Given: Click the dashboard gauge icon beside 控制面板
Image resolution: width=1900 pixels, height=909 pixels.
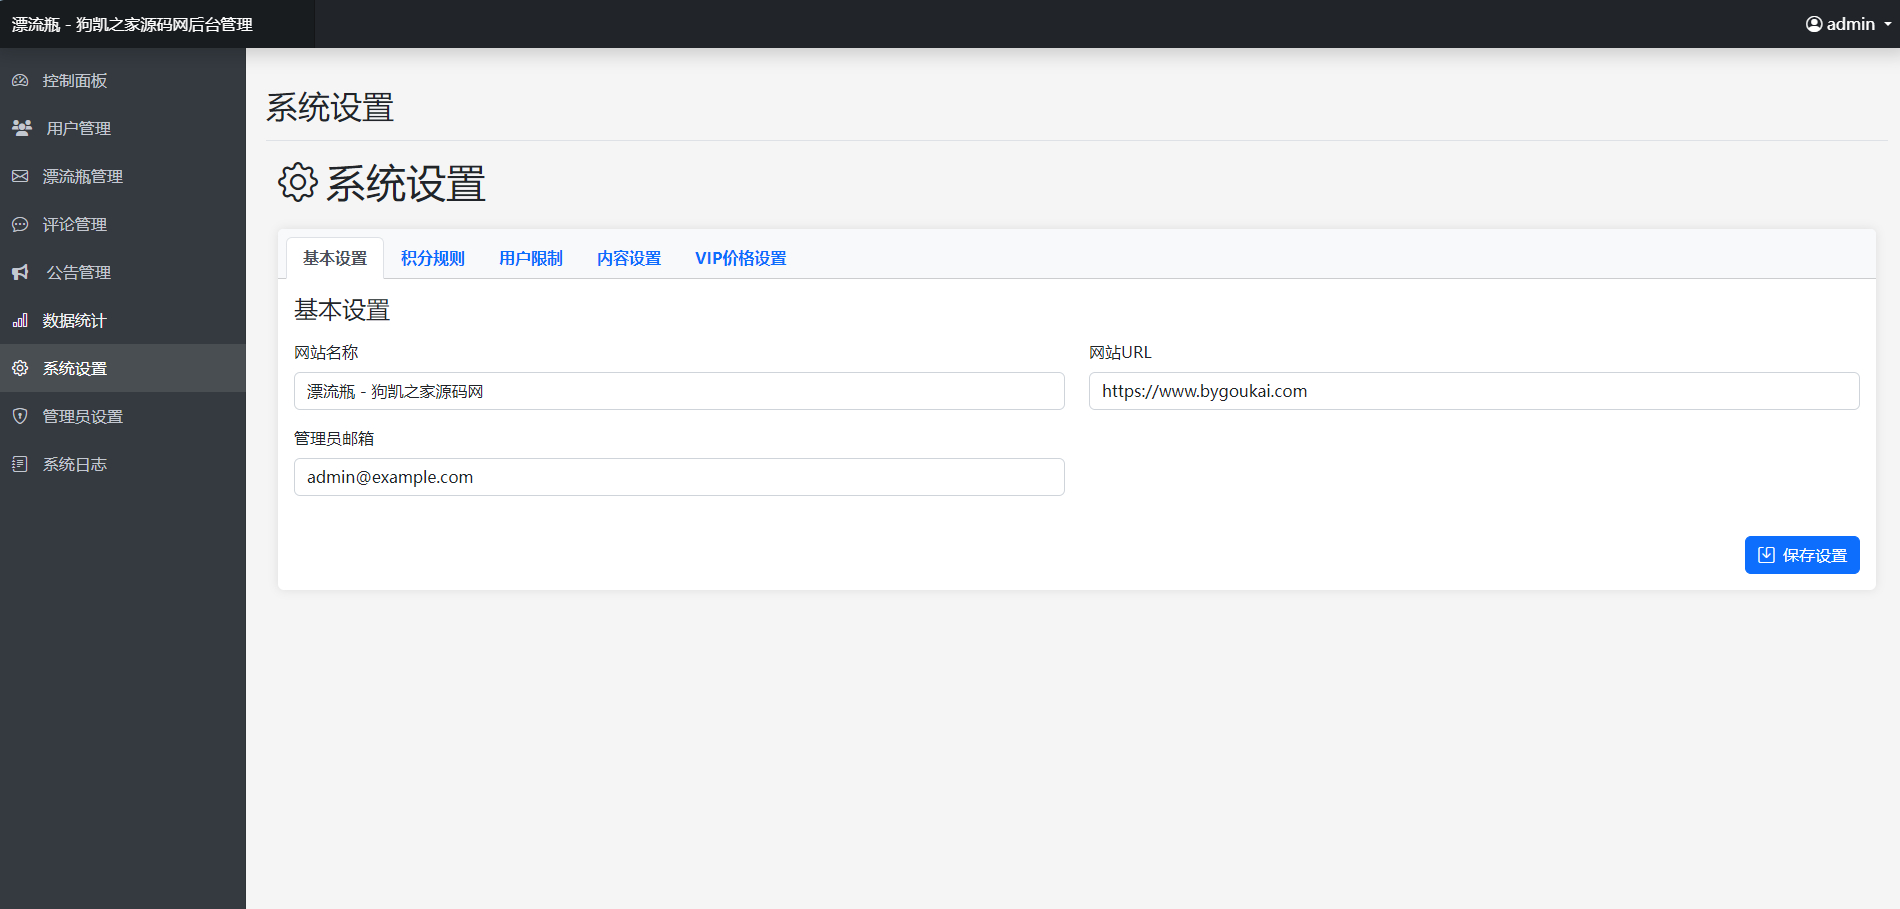Looking at the screenshot, I should [x=20, y=80].
